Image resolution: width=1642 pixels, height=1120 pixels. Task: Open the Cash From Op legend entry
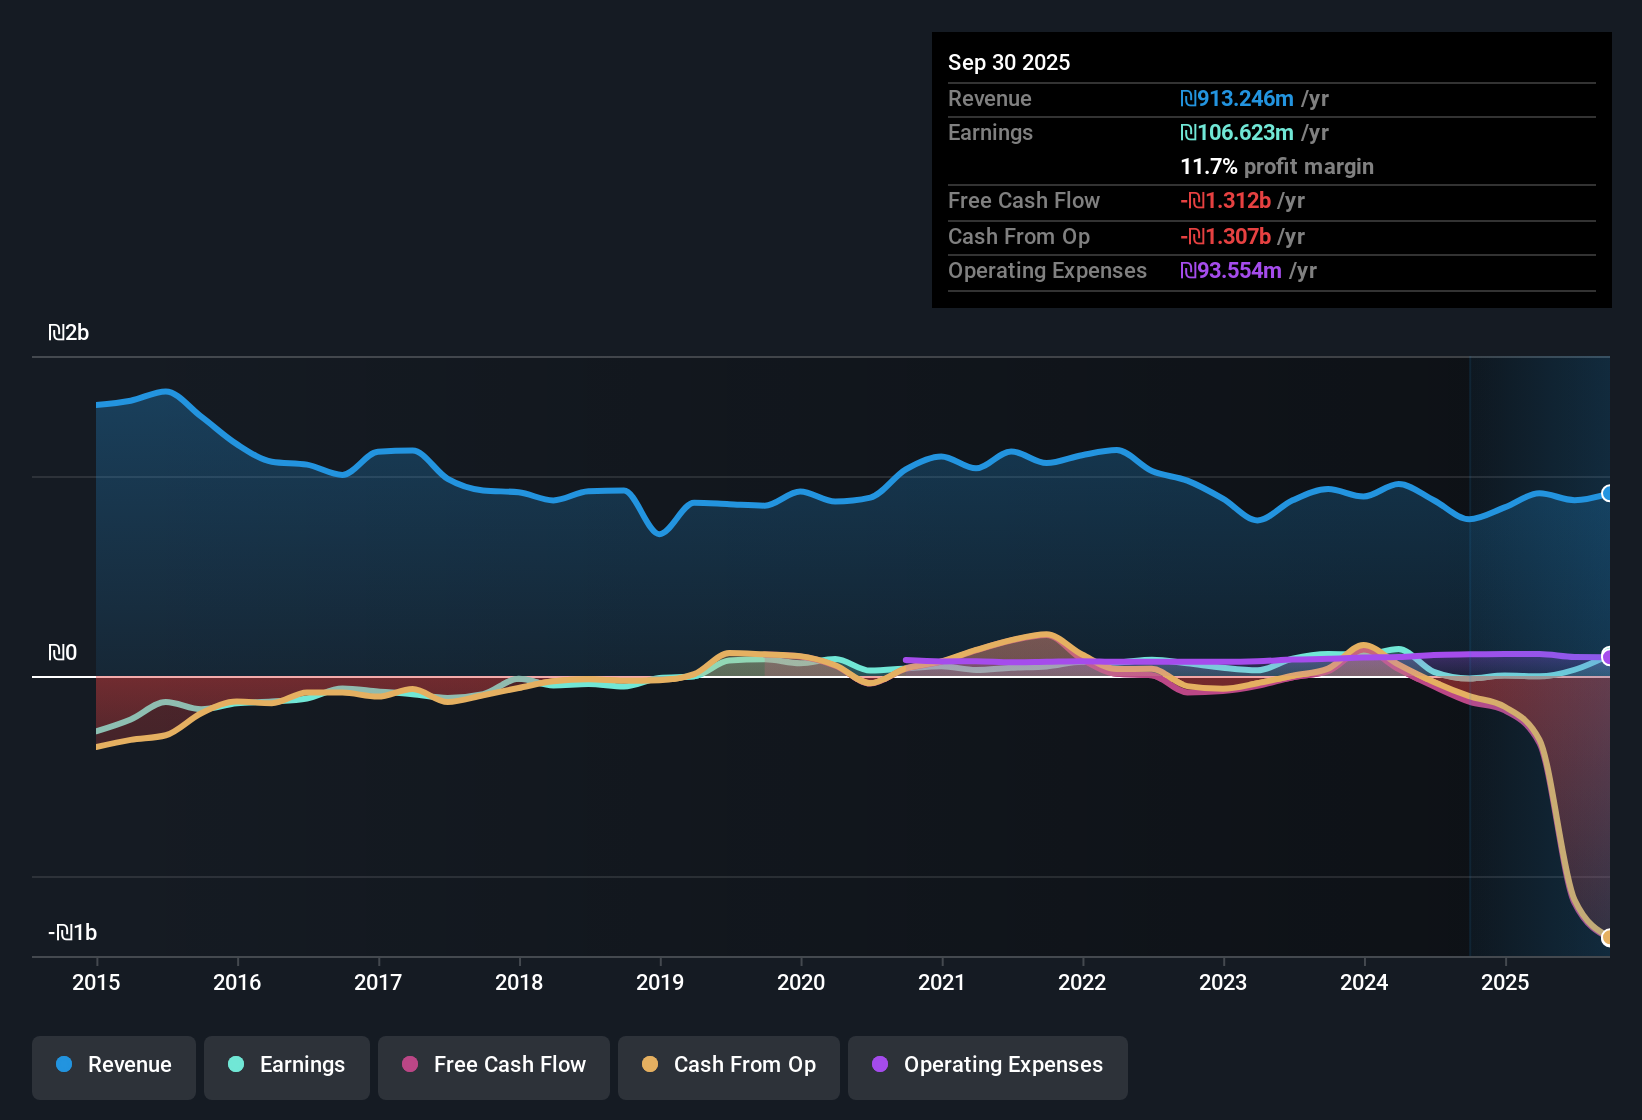point(728,1065)
